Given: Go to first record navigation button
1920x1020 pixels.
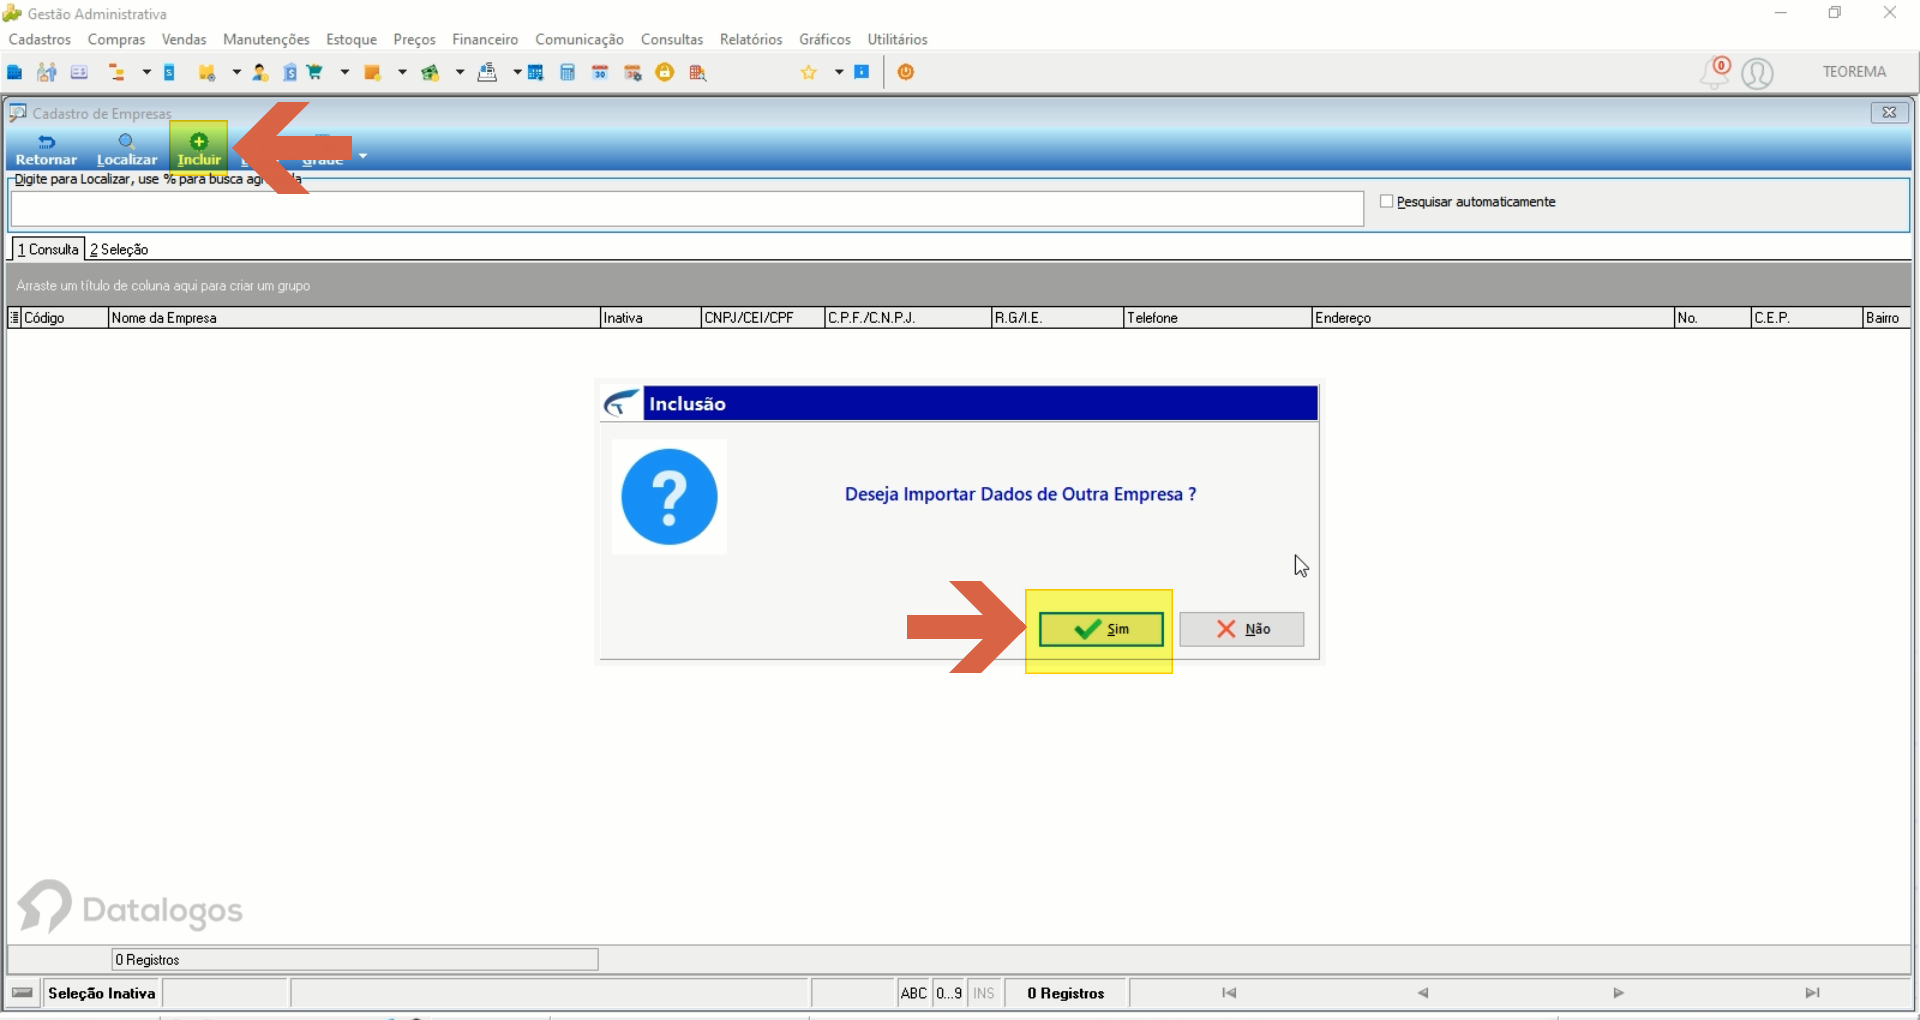Looking at the screenshot, I should click(1229, 993).
